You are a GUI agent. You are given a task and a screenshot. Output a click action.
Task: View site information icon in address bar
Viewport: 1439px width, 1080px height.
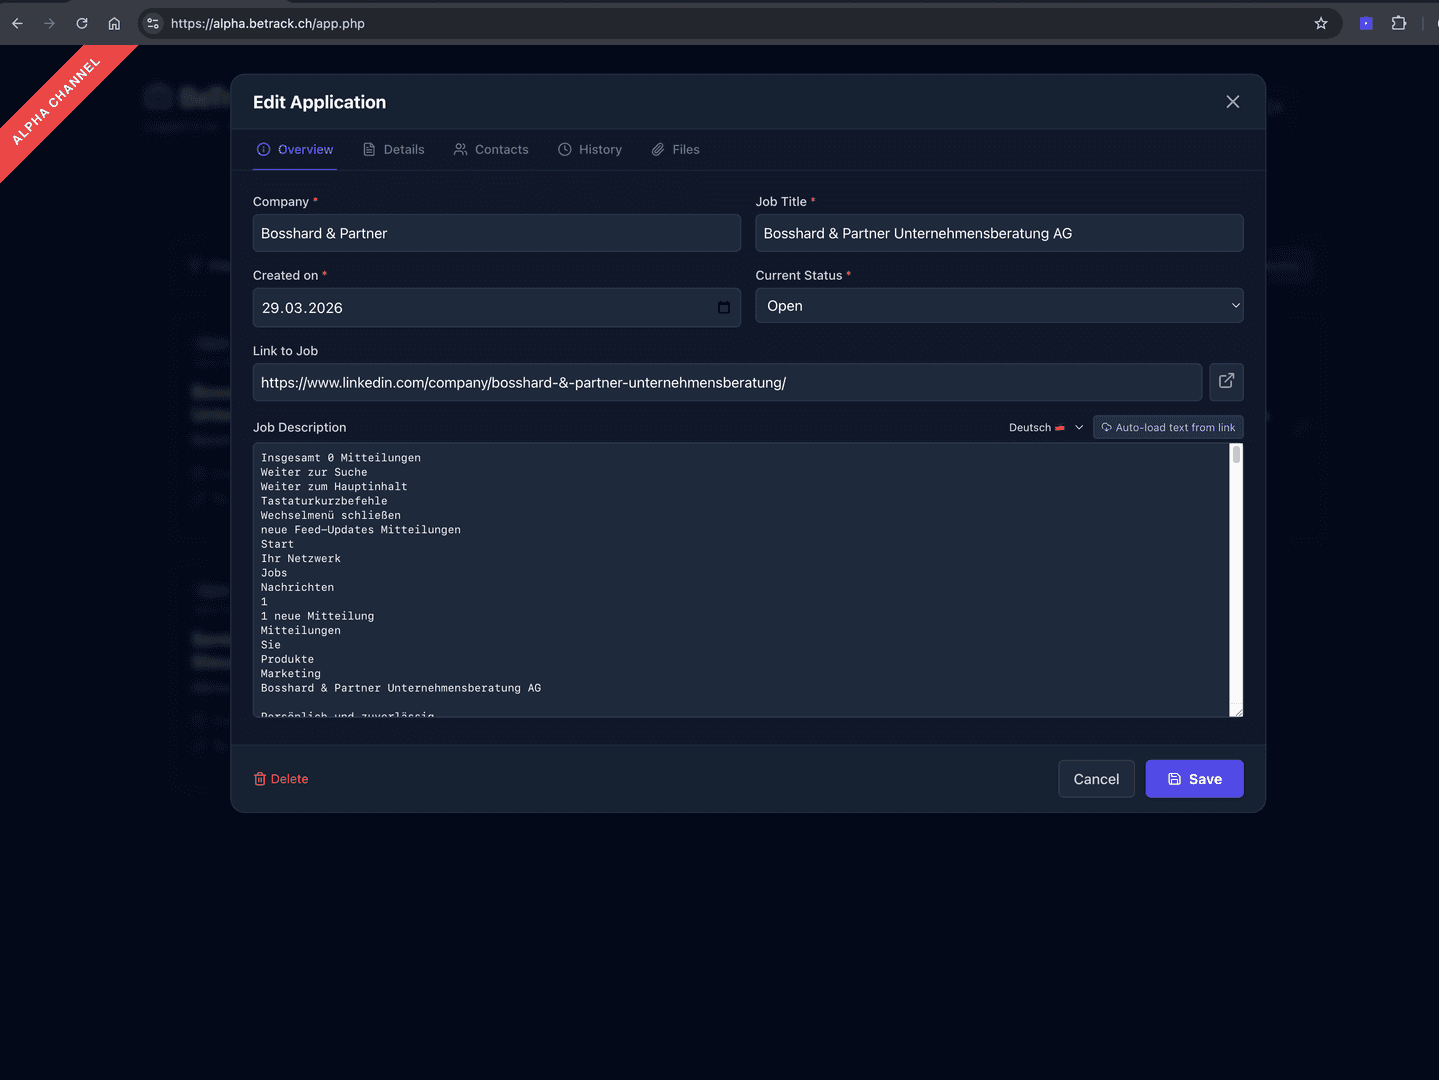point(153,23)
